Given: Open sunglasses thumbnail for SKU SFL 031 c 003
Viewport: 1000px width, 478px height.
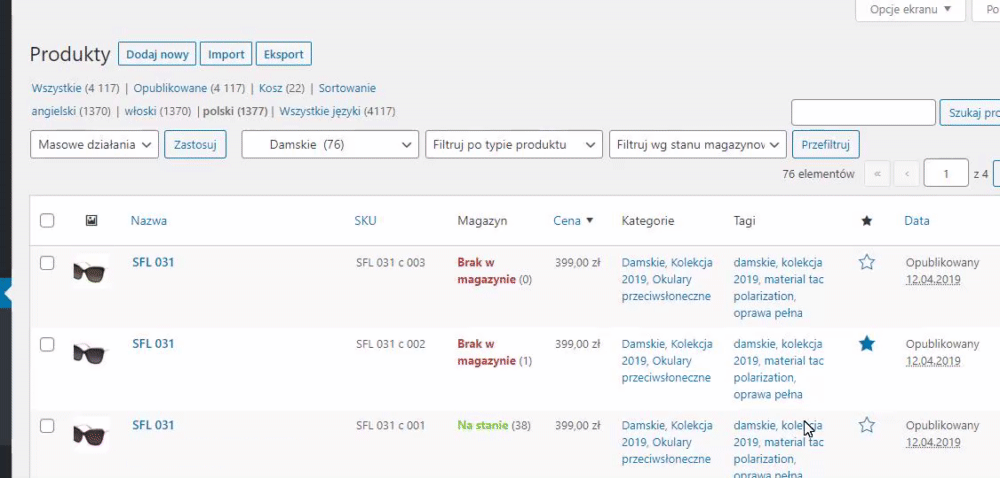Looking at the screenshot, I should pos(91,271).
